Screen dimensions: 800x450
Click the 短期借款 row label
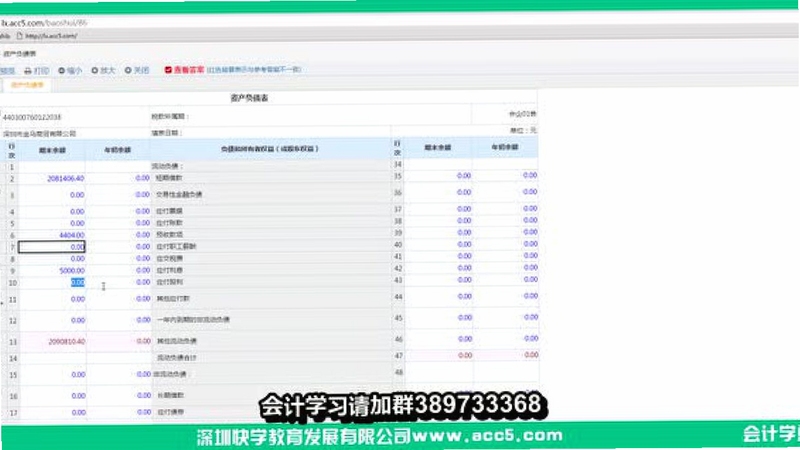(169, 178)
